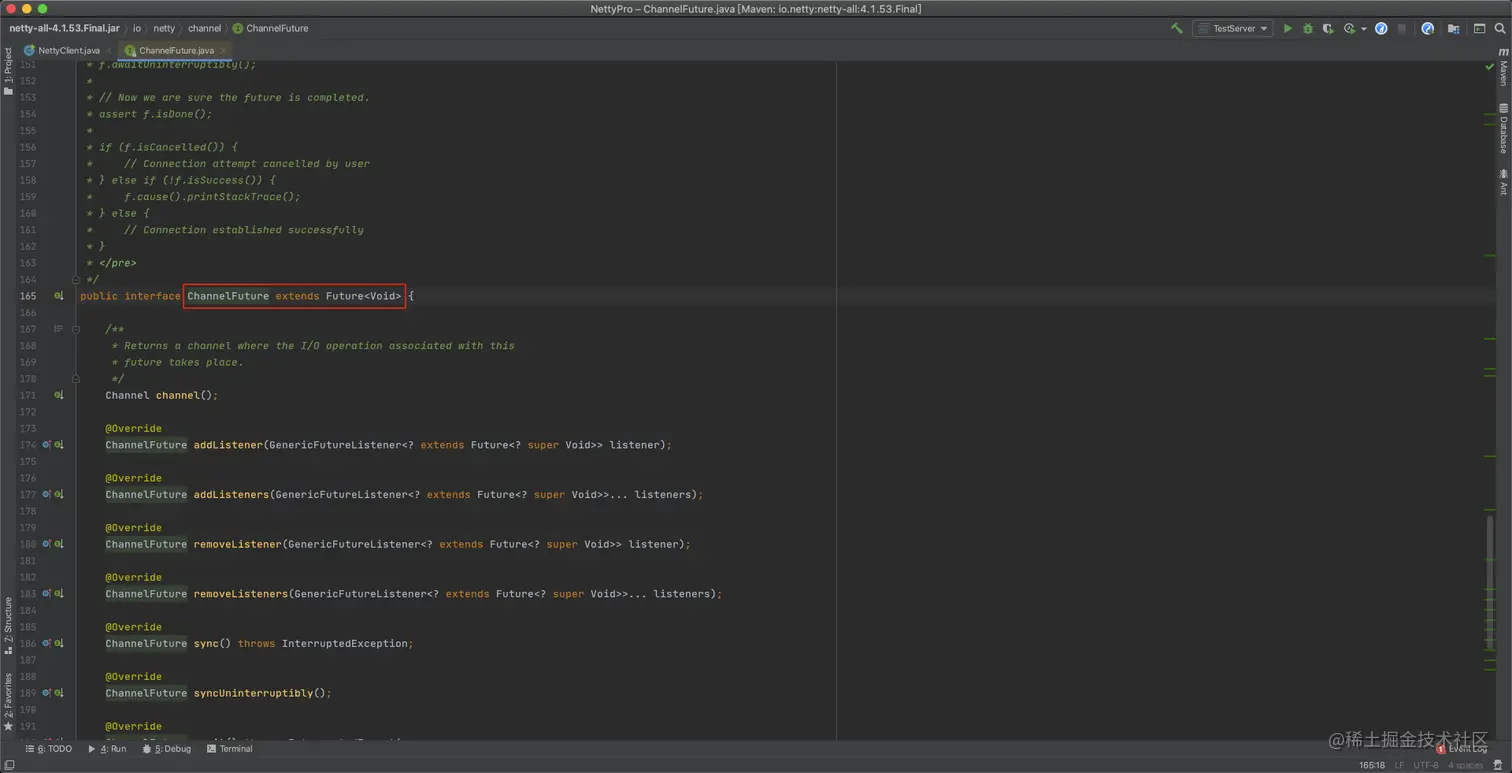Click the channel() method name on line 171
The width and height of the screenshot is (1512, 773).
pos(180,395)
